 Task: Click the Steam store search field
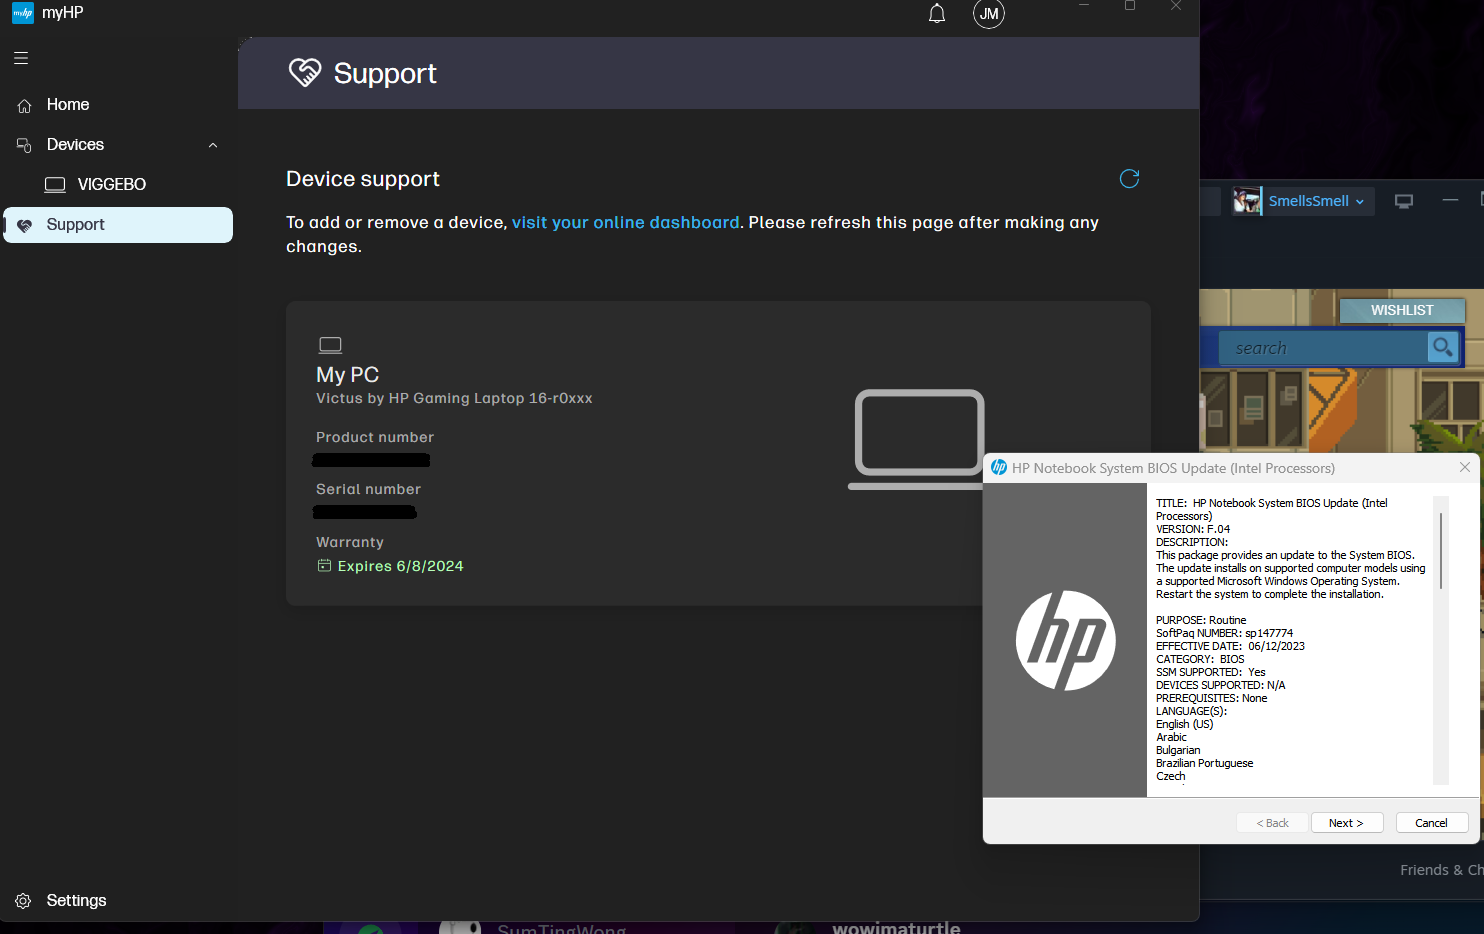[1324, 348]
